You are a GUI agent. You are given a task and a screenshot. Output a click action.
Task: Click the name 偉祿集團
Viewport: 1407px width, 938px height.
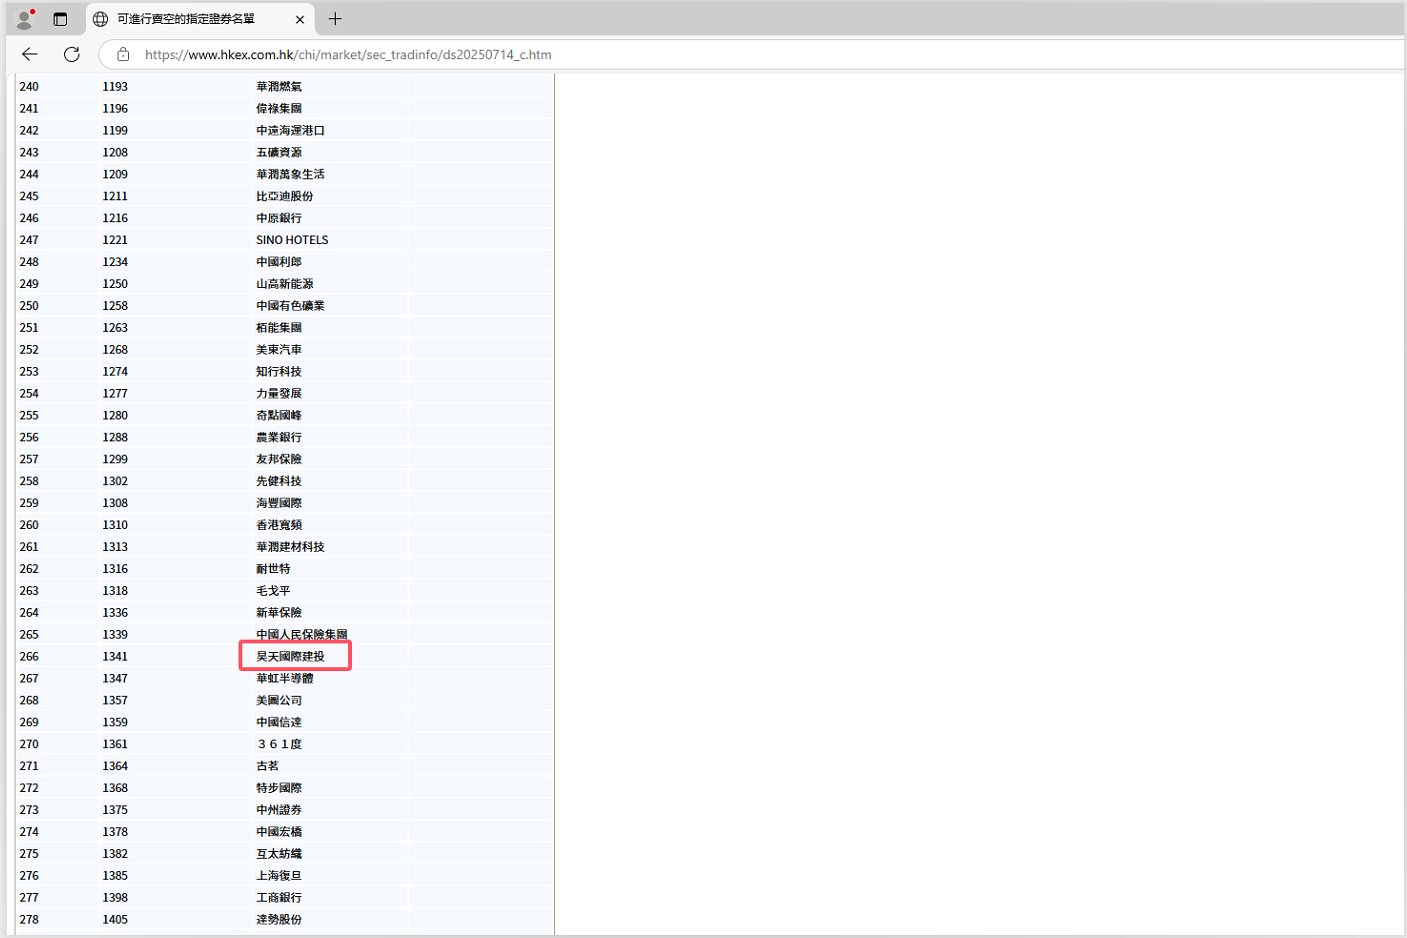tap(279, 109)
